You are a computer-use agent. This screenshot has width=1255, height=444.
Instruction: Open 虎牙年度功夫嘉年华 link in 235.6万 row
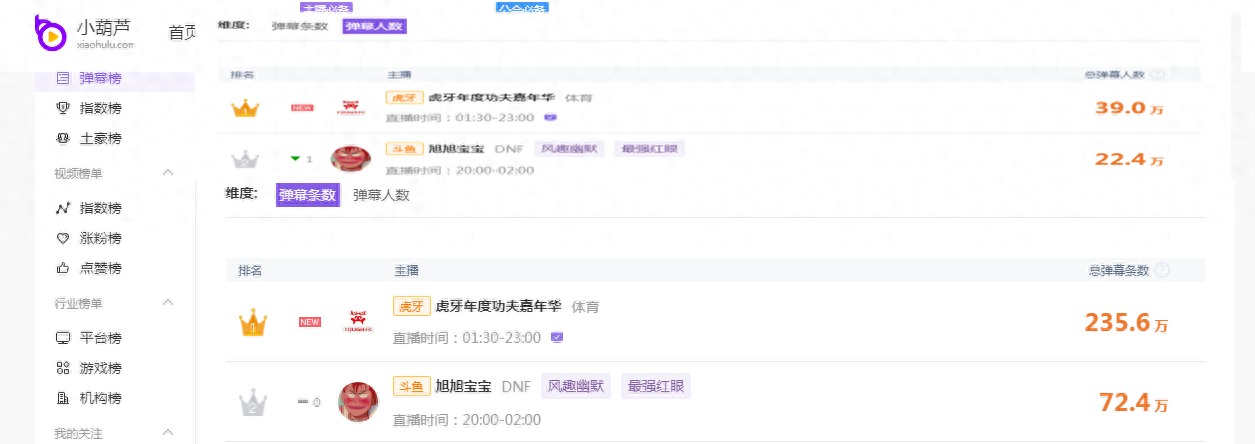click(x=499, y=306)
